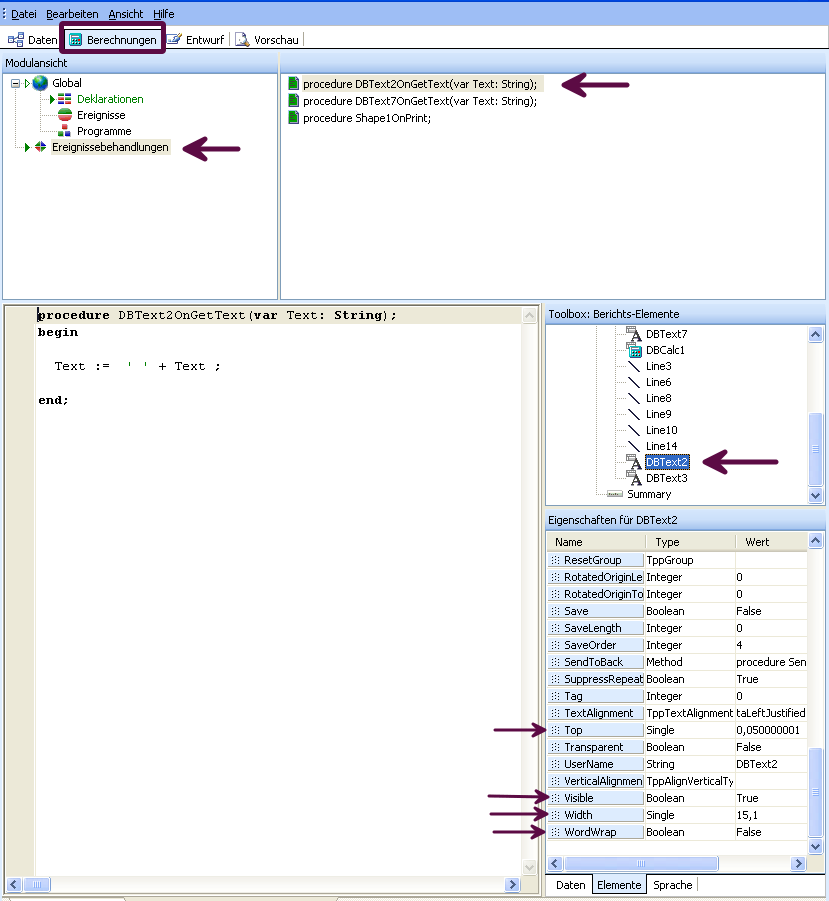This screenshot has height=901, width=829.
Task: Click the DBCalc1 calculator icon
Action: coord(634,350)
